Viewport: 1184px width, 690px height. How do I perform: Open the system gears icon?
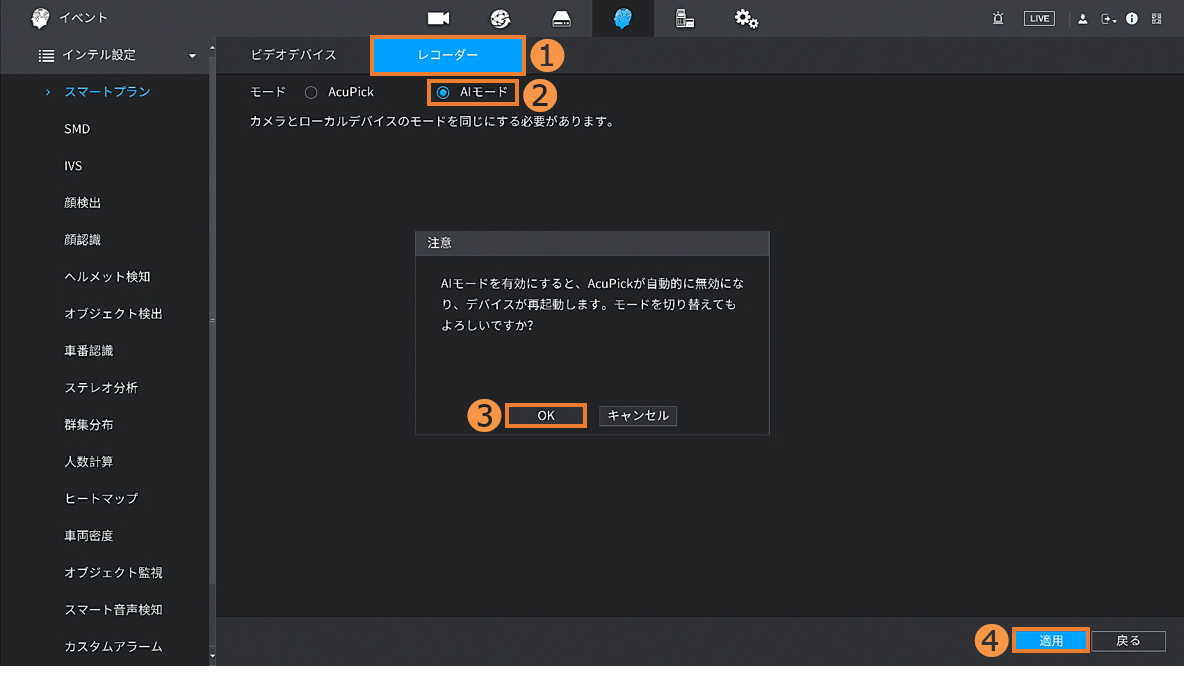746,18
